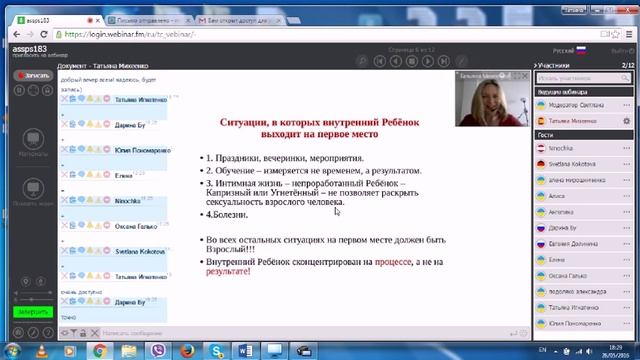Screen dimensions: 640x360
Task: Click the Показать экран screen share icon
Action: point(33,189)
